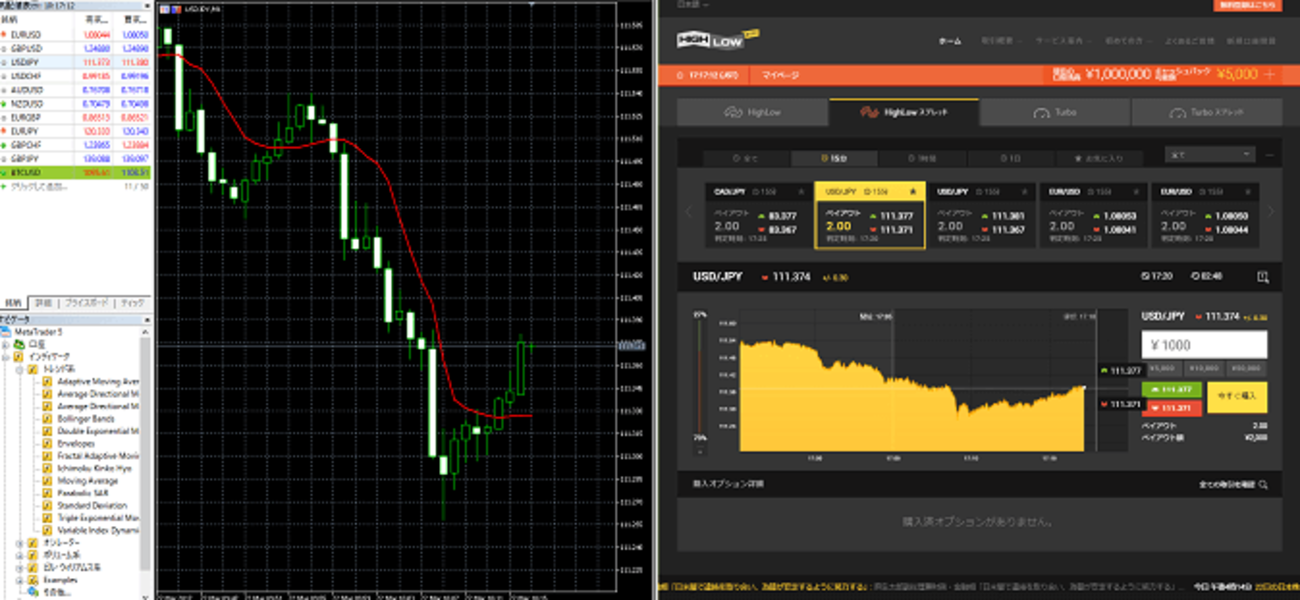Select highlighted USD/JPY 15-min option card

(x=870, y=215)
